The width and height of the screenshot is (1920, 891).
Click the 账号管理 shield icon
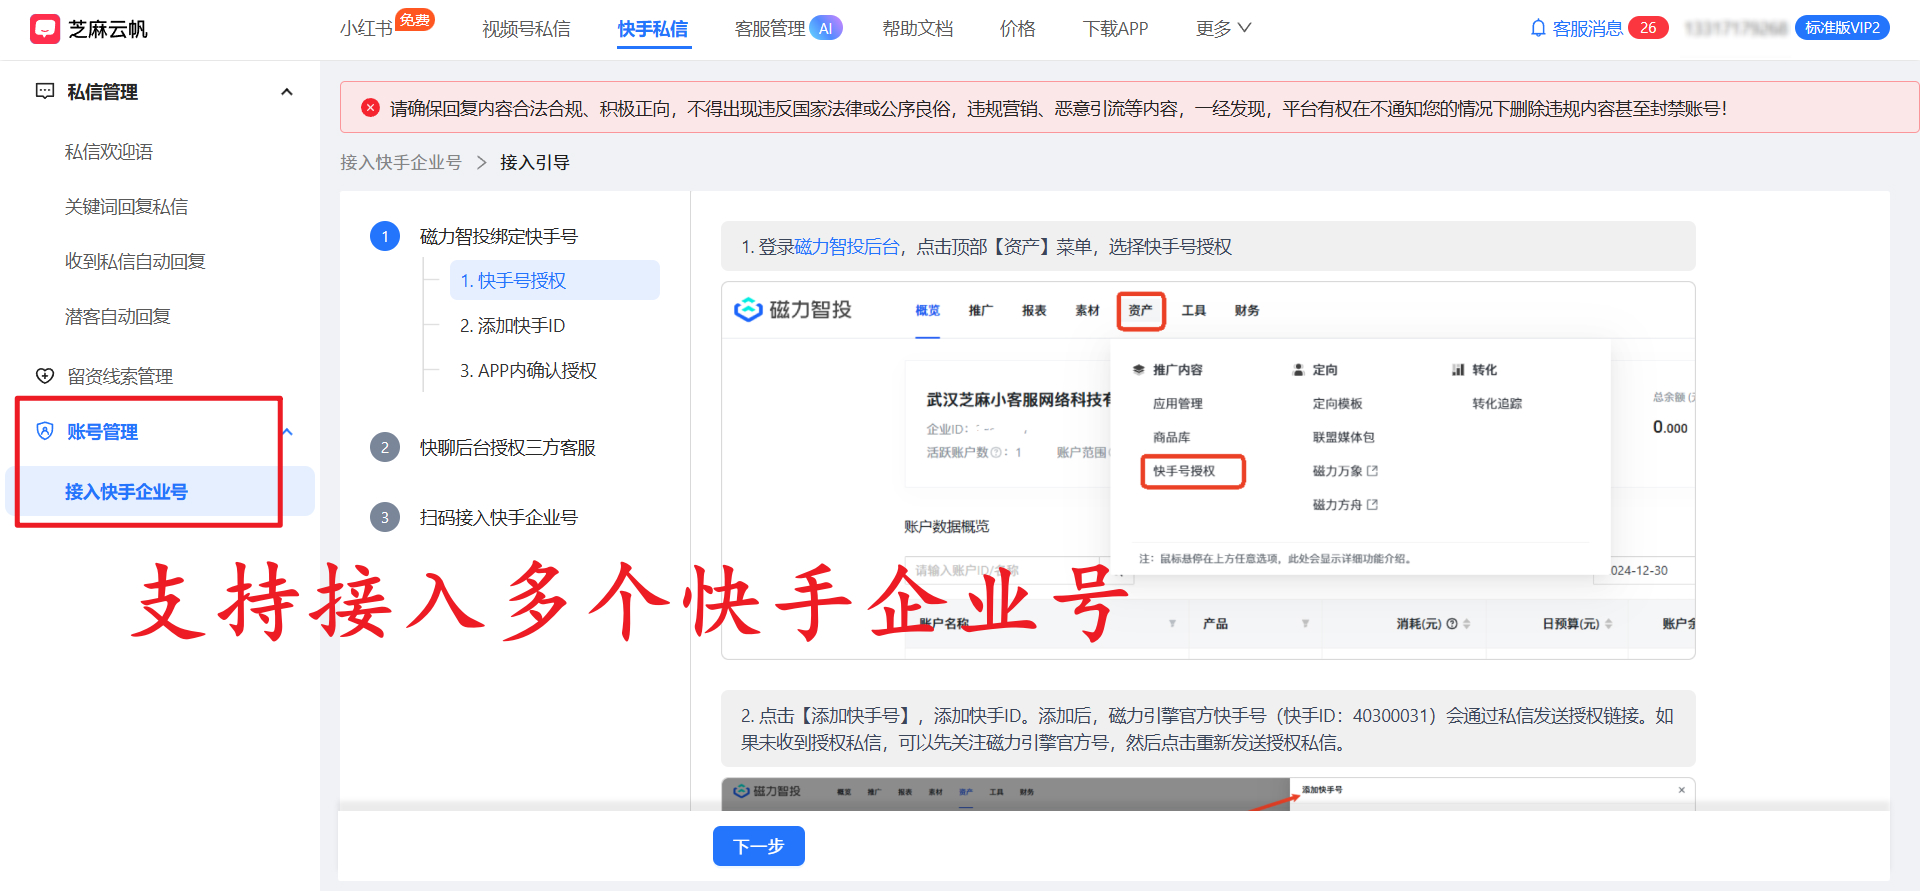(x=45, y=431)
